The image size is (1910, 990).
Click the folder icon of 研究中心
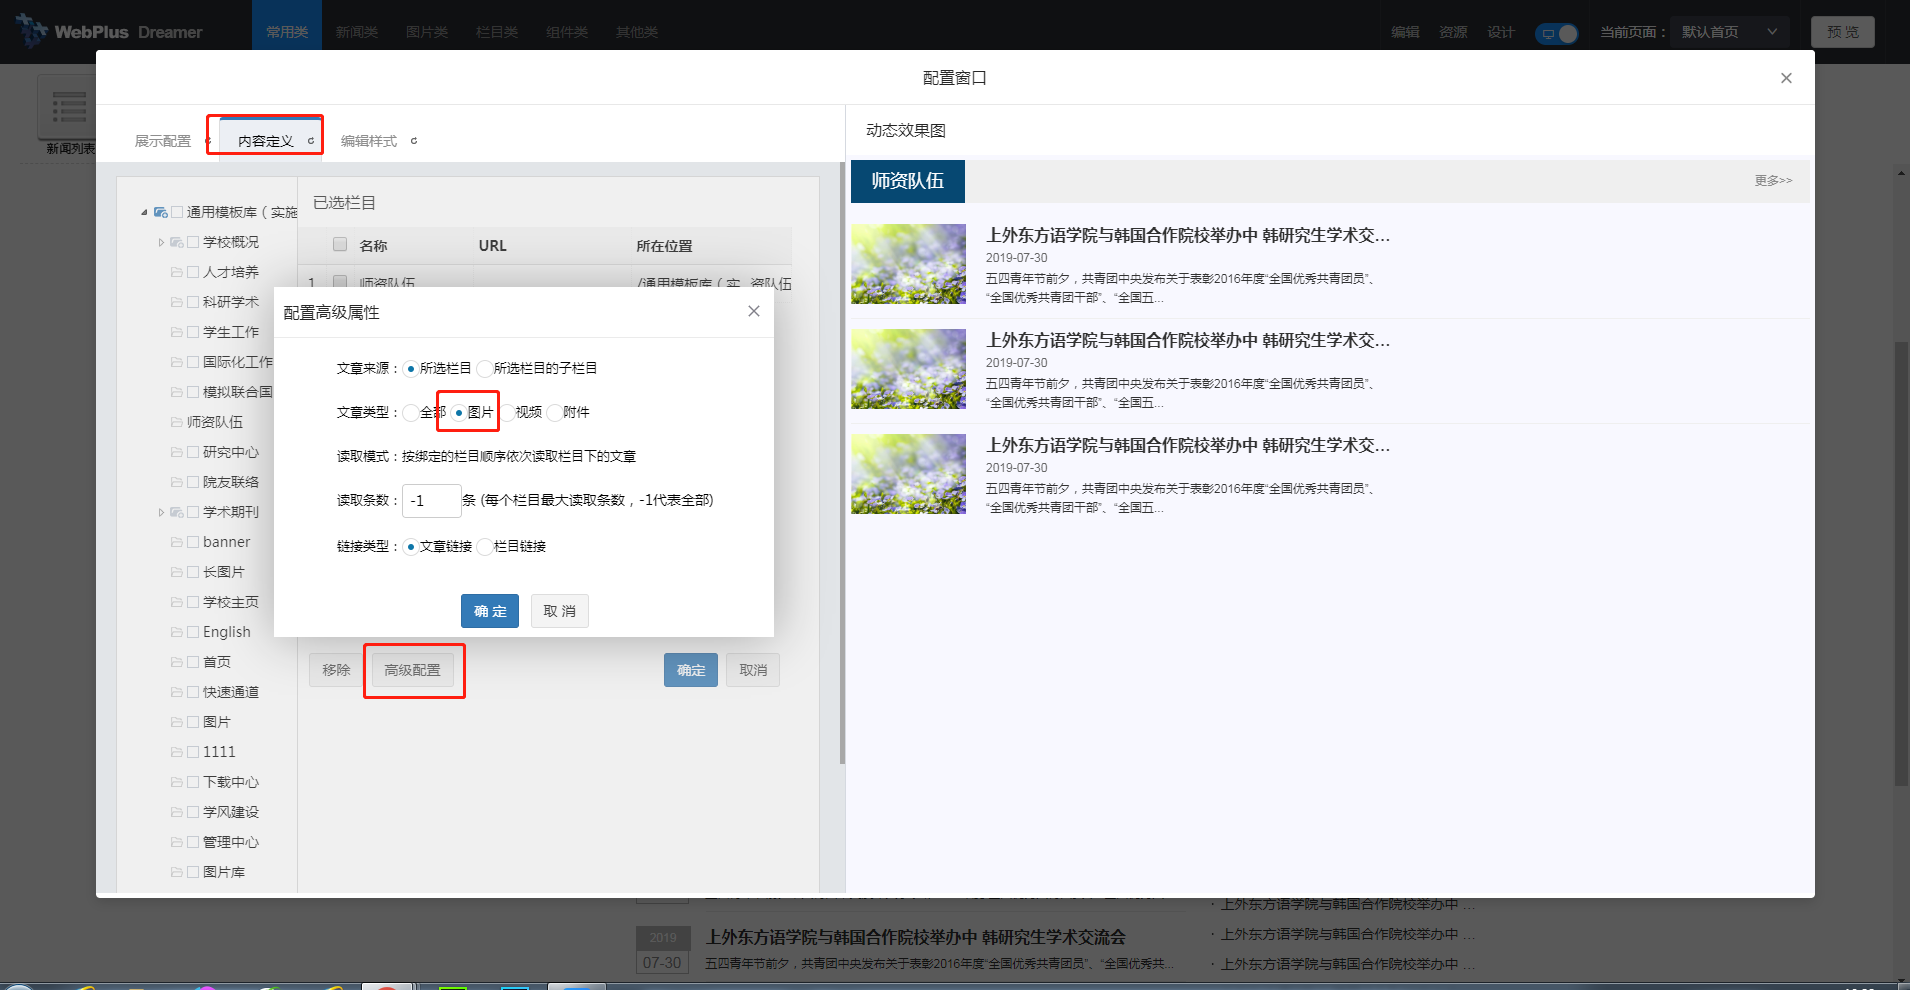point(177,452)
